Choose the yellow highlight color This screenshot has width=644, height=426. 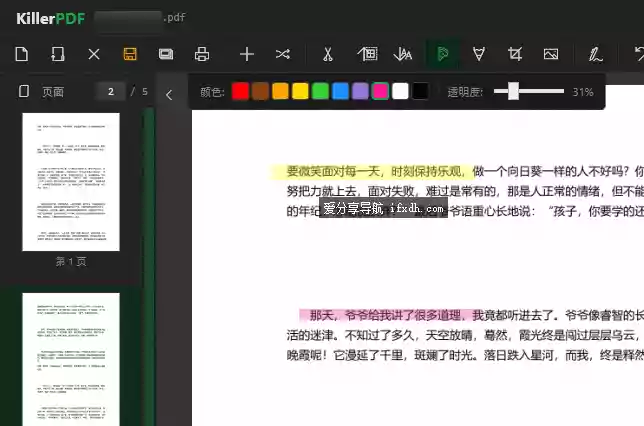tap(300, 91)
